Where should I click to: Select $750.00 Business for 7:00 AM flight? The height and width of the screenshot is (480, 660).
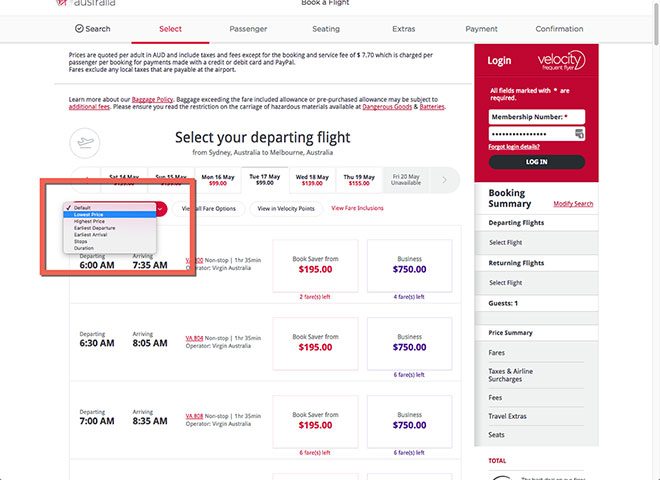point(410,421)
